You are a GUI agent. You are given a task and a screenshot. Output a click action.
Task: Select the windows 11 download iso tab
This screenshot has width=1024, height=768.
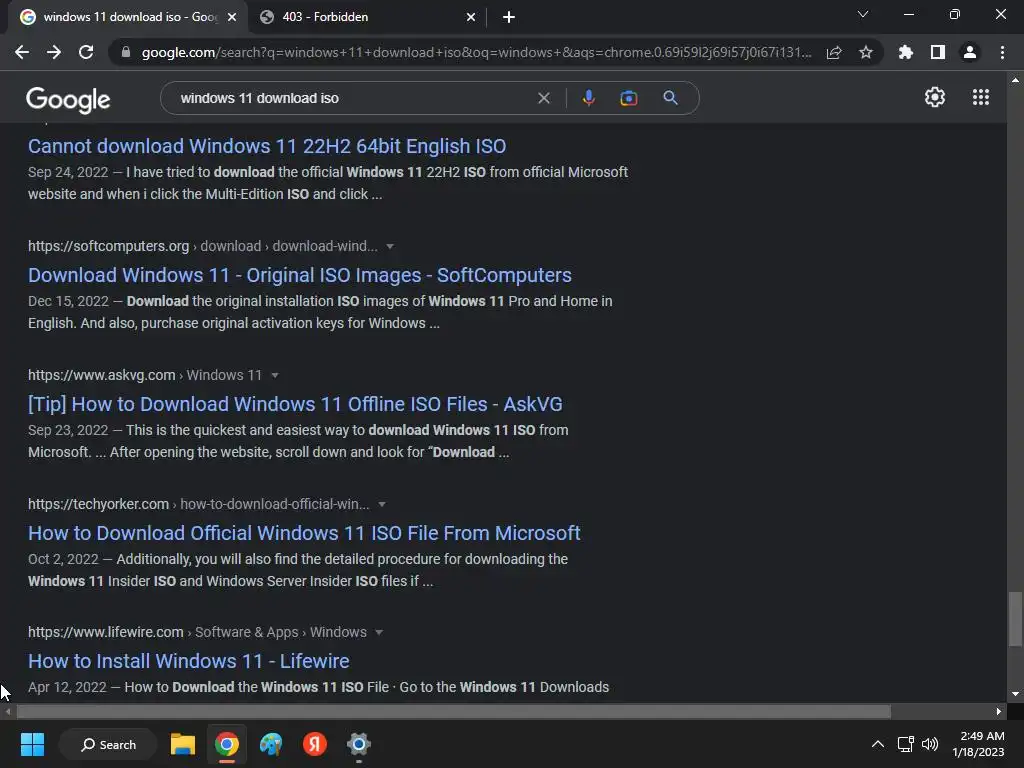pos(128,17)
